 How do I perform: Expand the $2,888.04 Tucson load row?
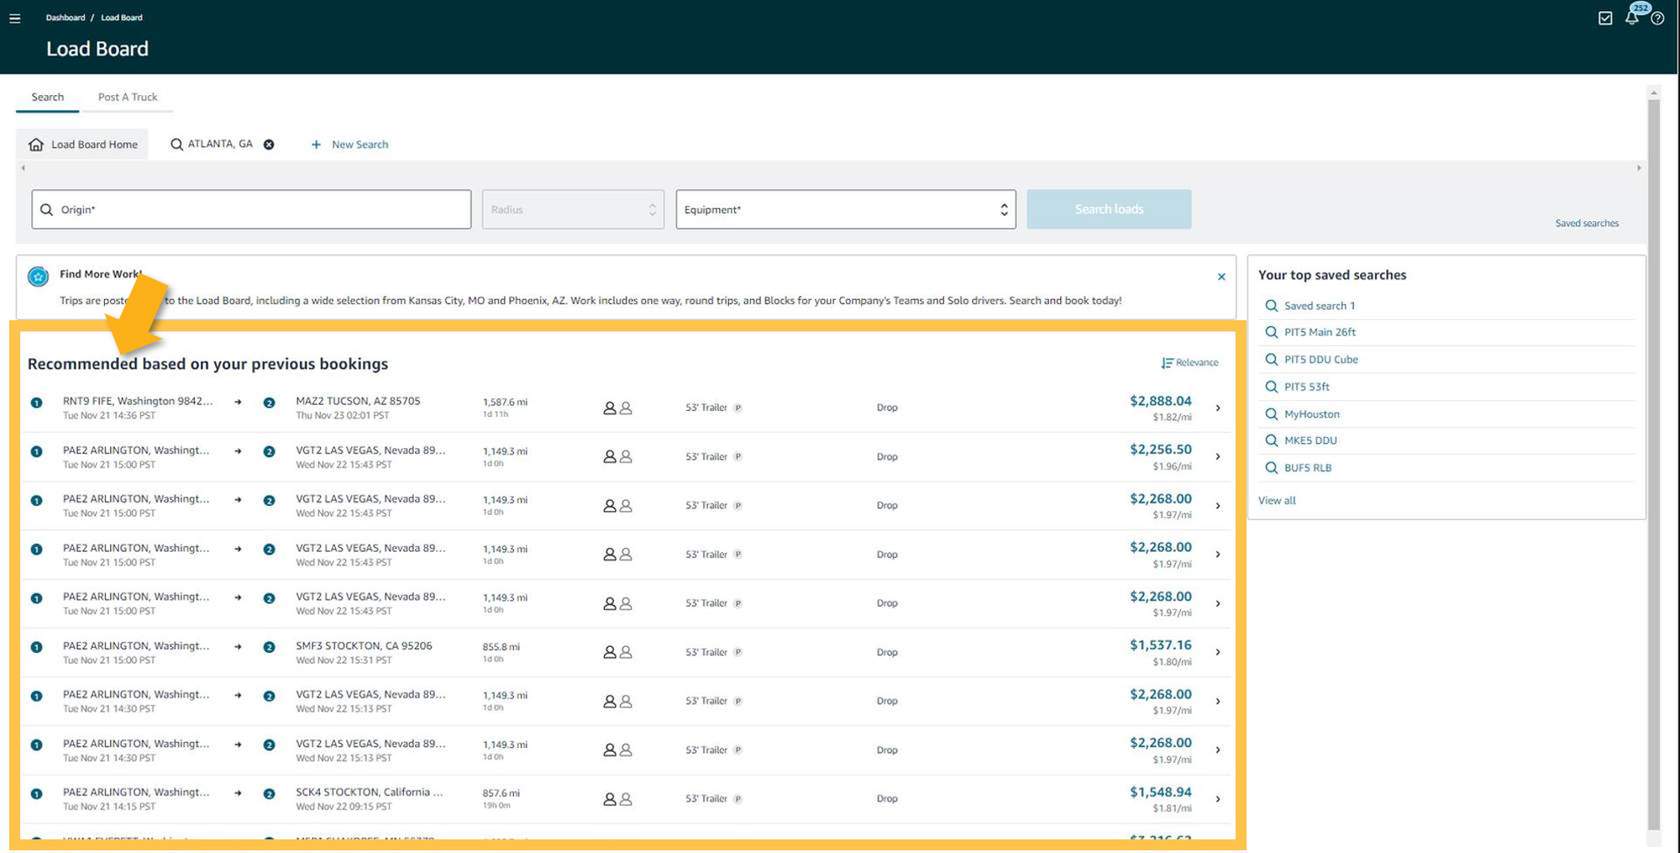(x=1217, y=408)
